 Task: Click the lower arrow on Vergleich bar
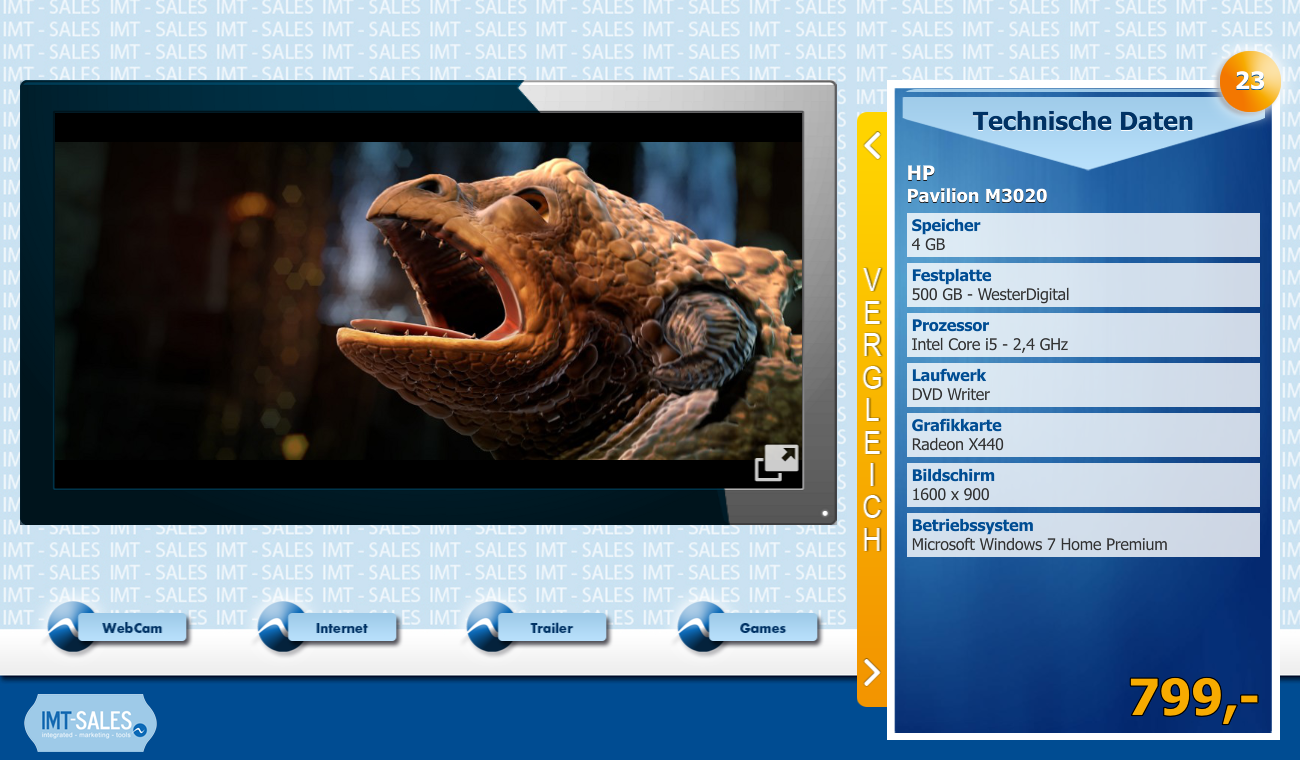tap(872, 672)
